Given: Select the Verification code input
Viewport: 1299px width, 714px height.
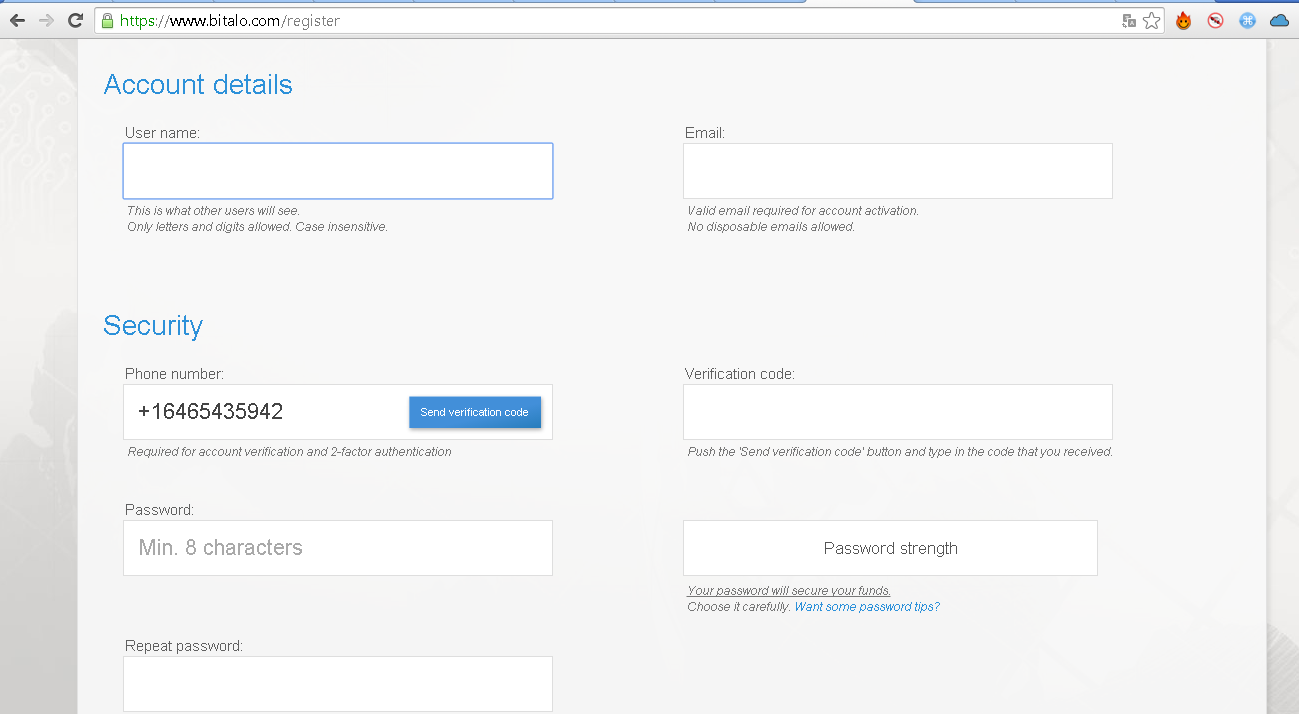Looking at the screenshot, I should click(897, 412).
